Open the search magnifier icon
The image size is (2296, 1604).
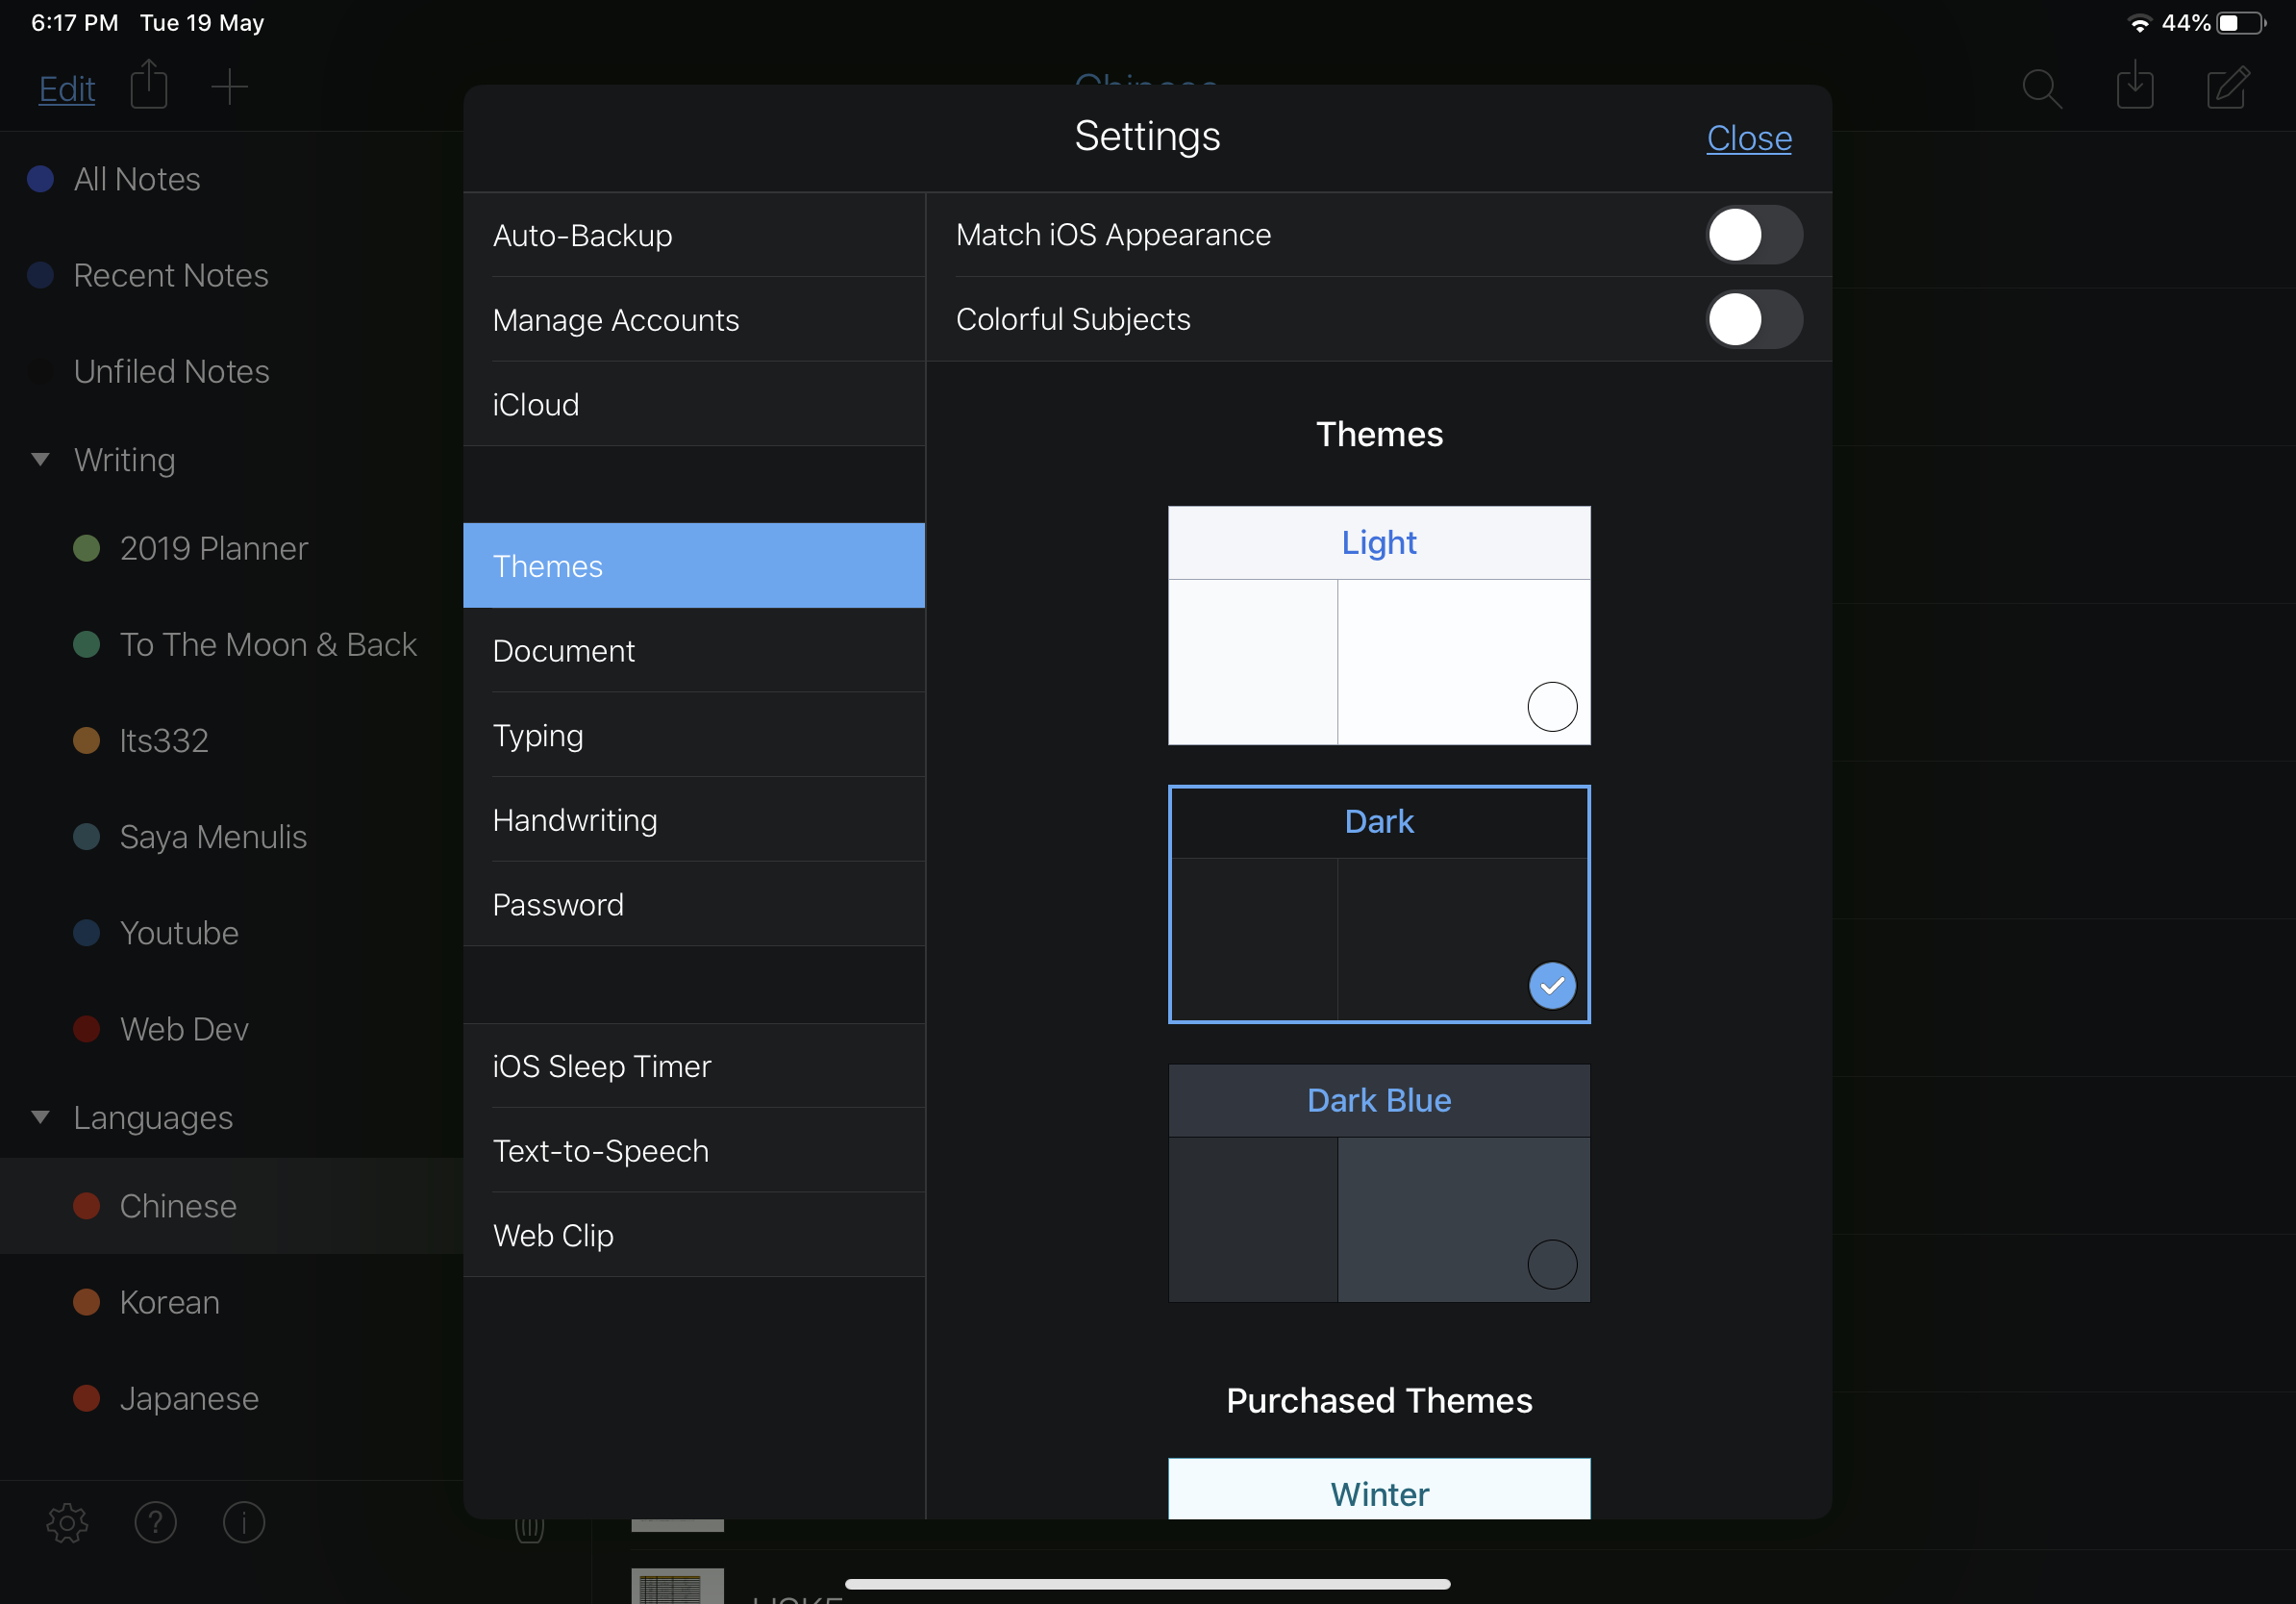[2041, 88]
